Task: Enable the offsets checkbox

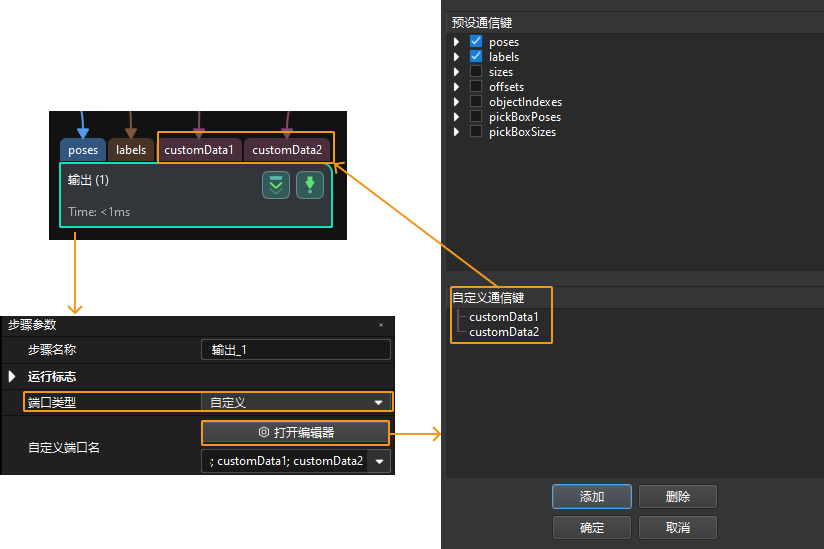Action: (x=476, y=86)
